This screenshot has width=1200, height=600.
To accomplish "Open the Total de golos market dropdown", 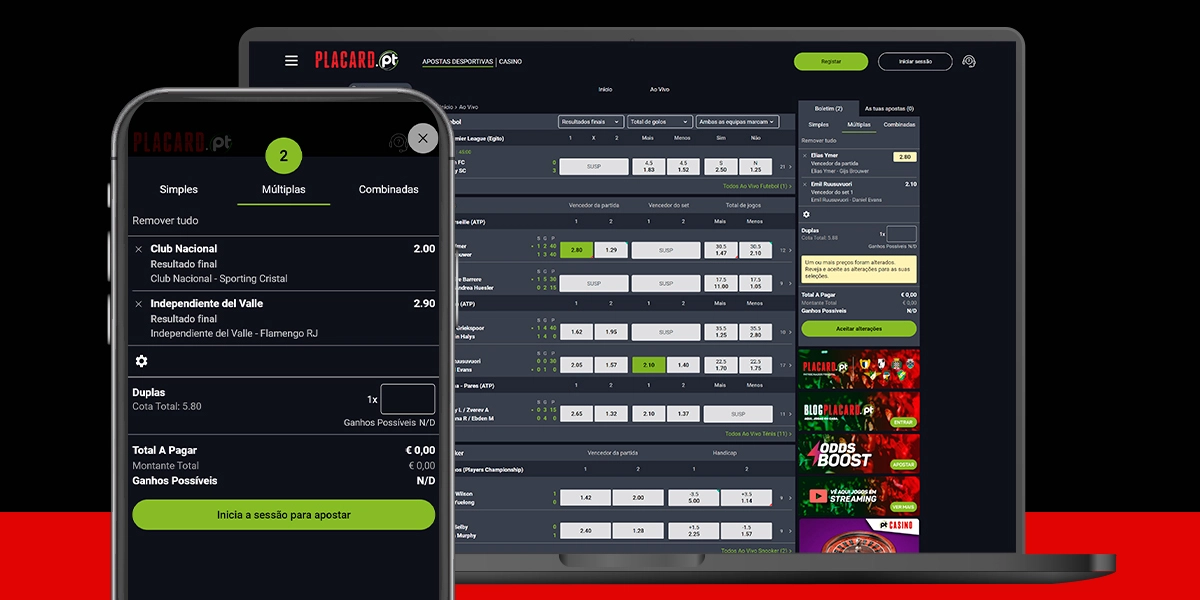I will 659,122.
